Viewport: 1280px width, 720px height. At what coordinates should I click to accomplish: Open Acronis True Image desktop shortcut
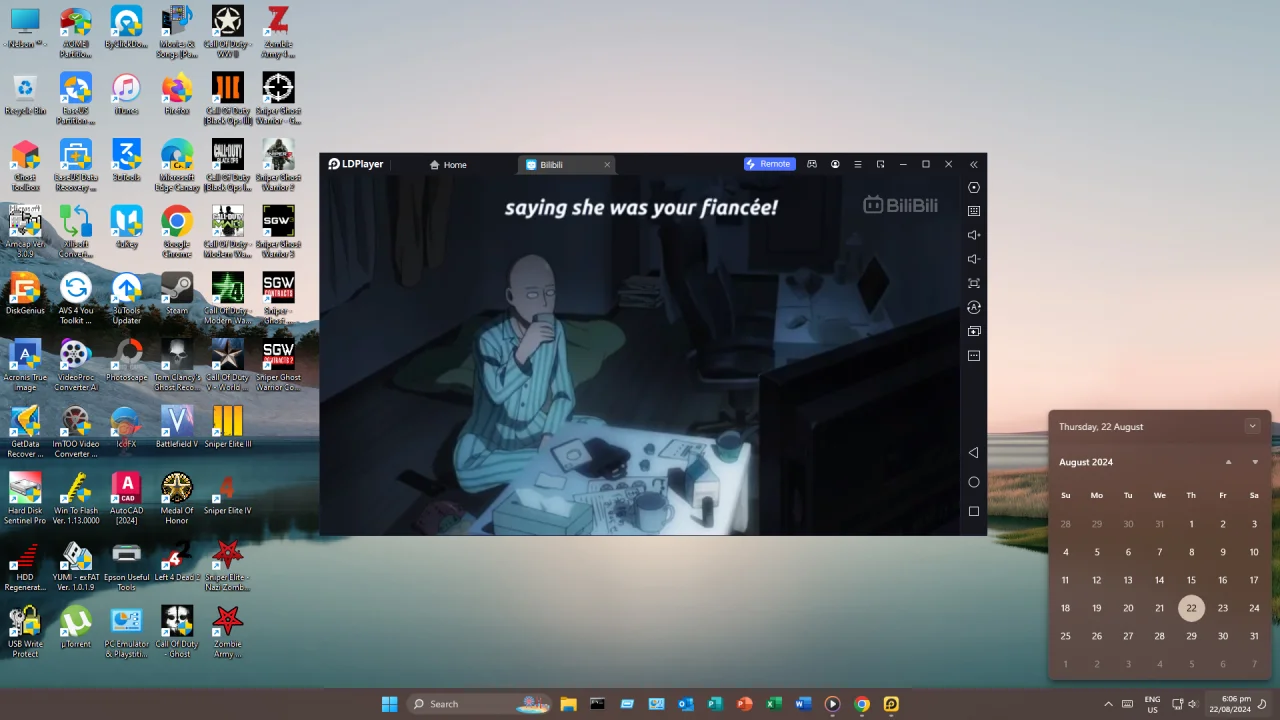click(25, 366)
